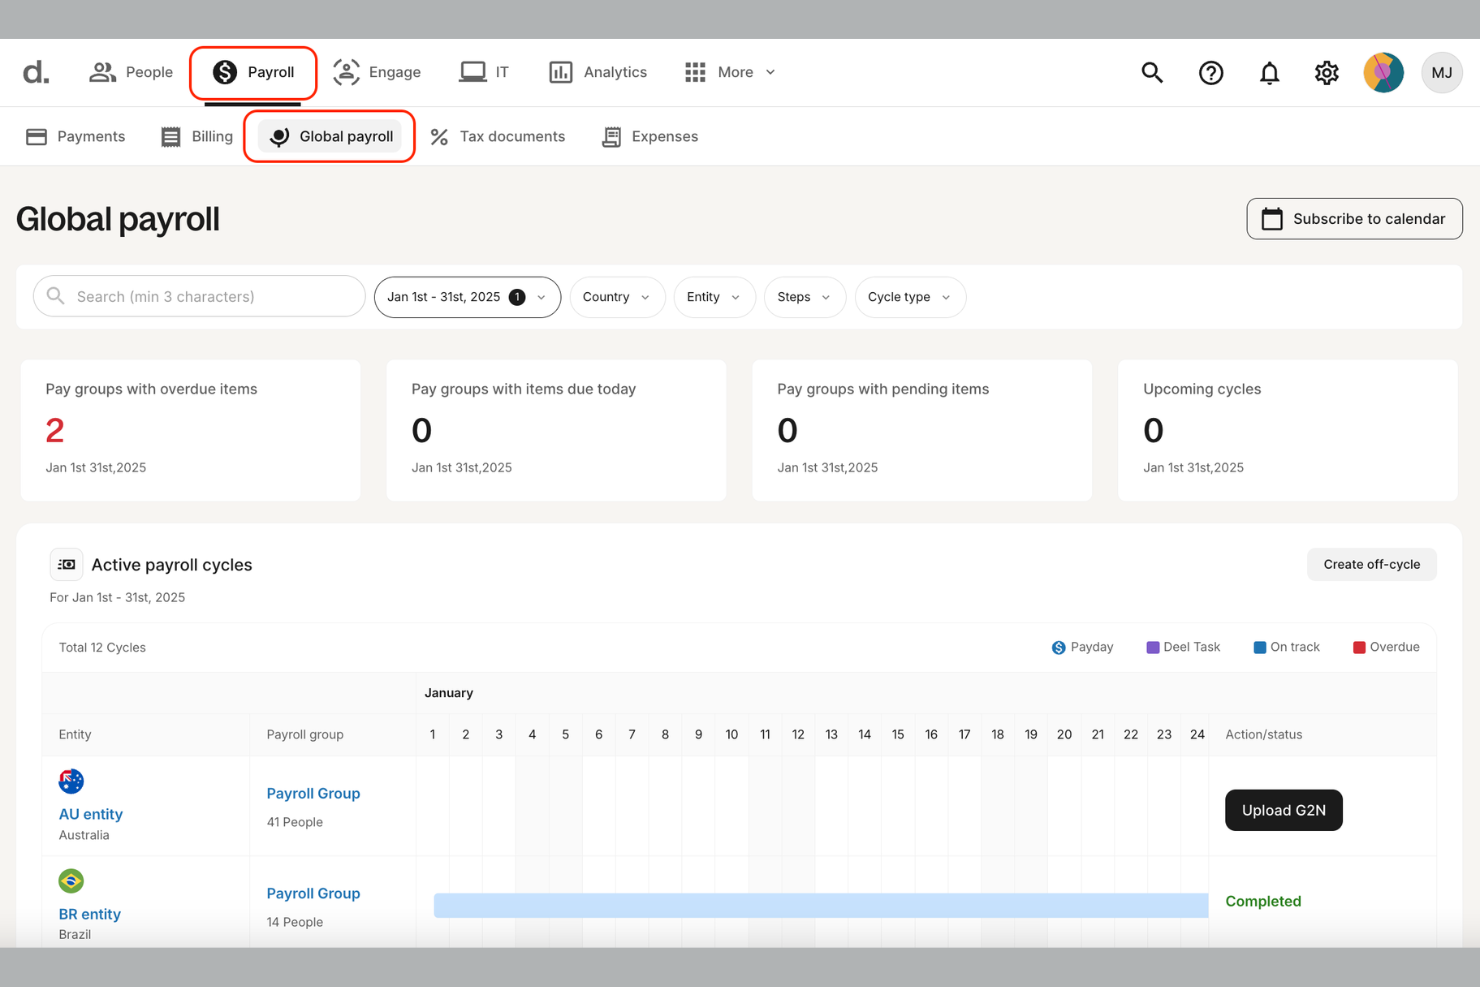1480x987 pixels.
Task: Click the Payroll group column header
Action: (305, 734)
